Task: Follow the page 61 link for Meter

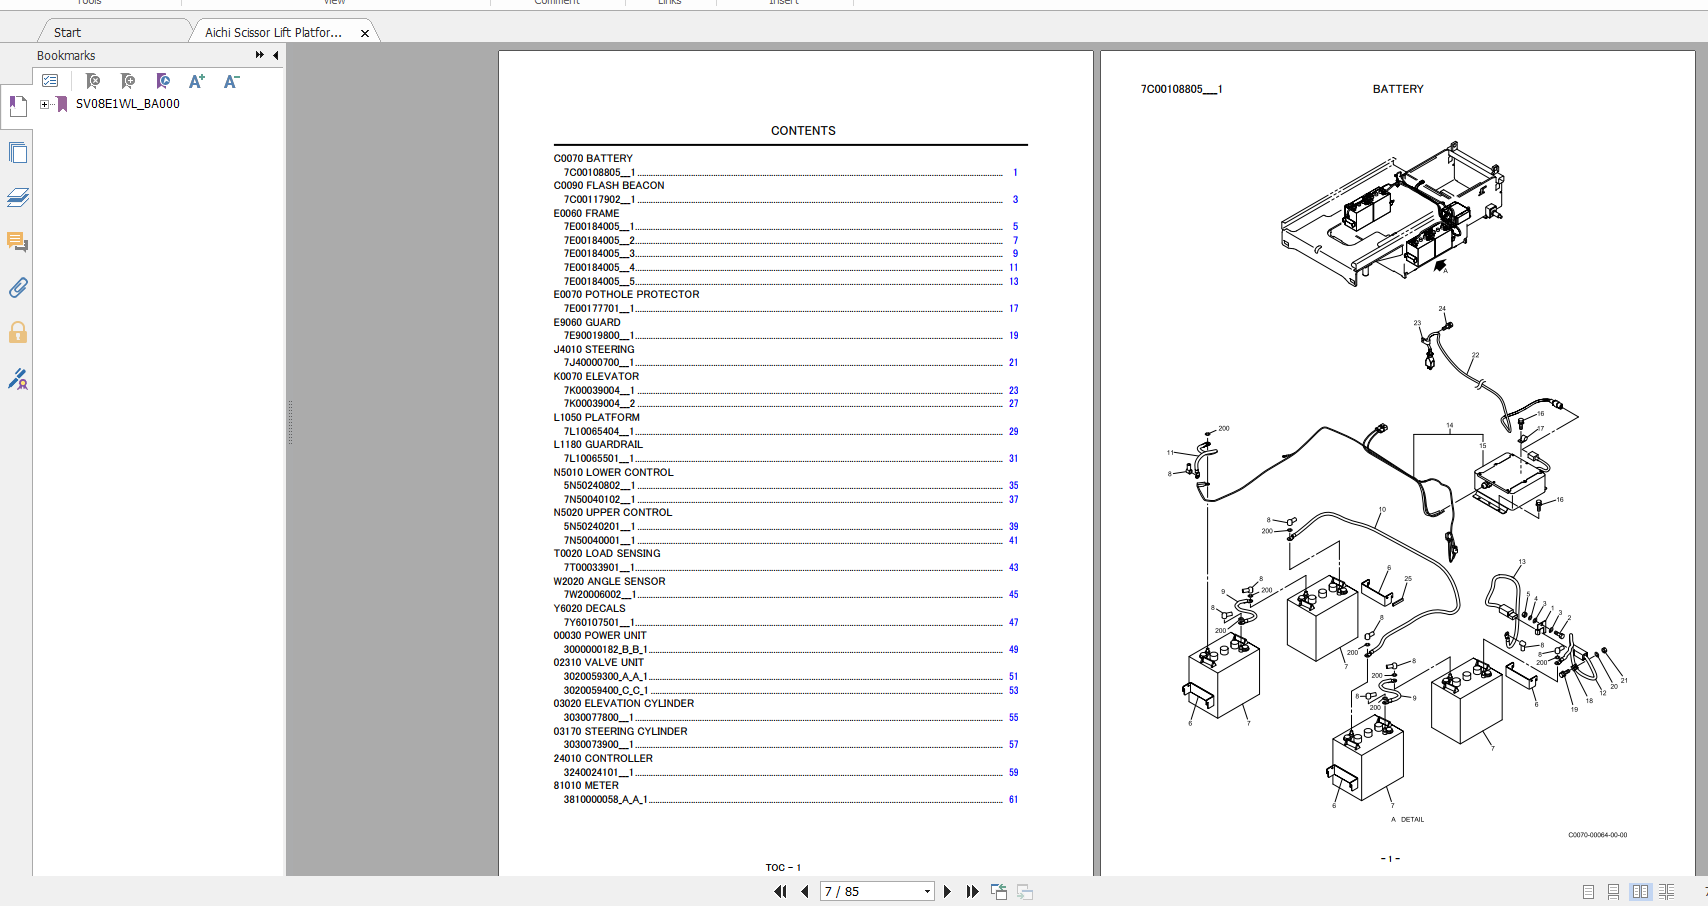Action: 1013,800
